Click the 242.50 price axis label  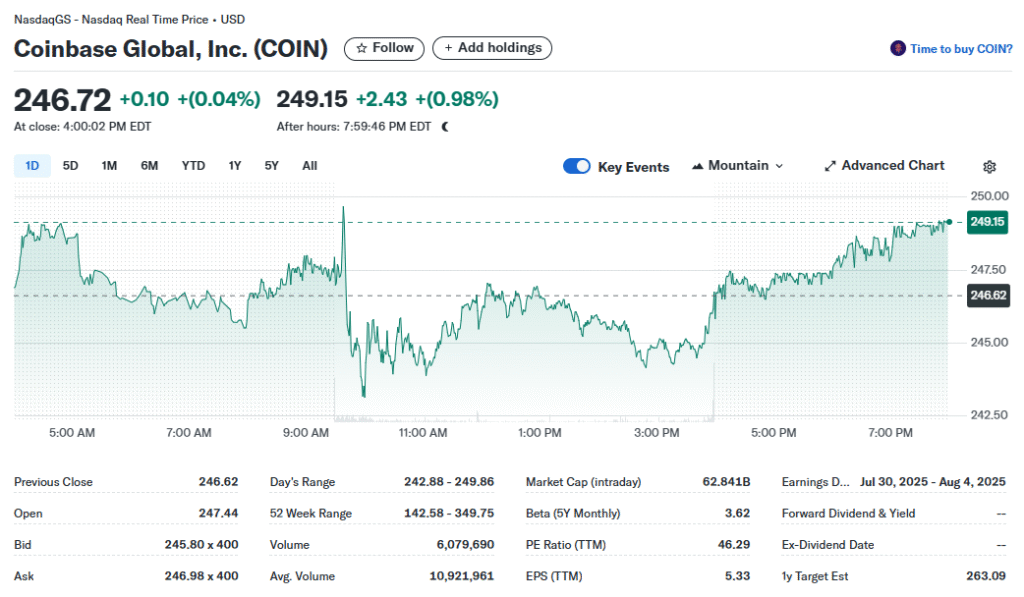tap(989, 415)
